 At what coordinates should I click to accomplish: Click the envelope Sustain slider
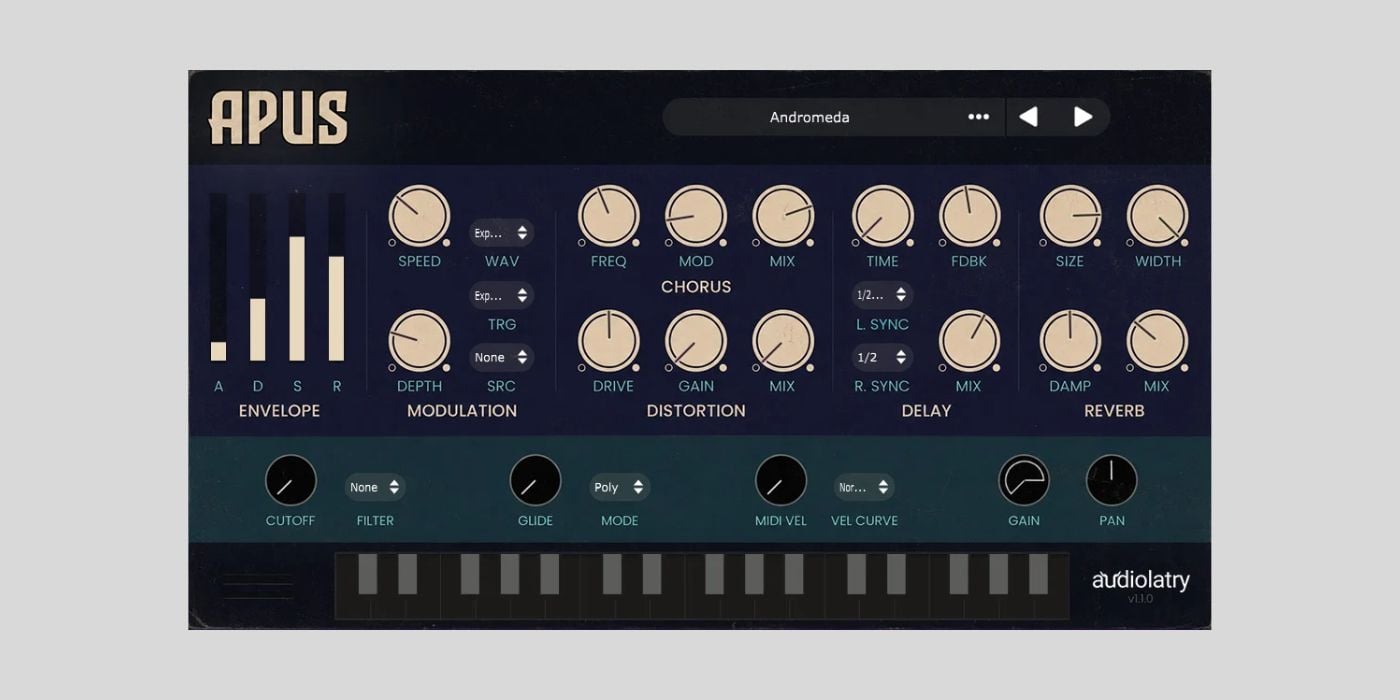point(297,277)
